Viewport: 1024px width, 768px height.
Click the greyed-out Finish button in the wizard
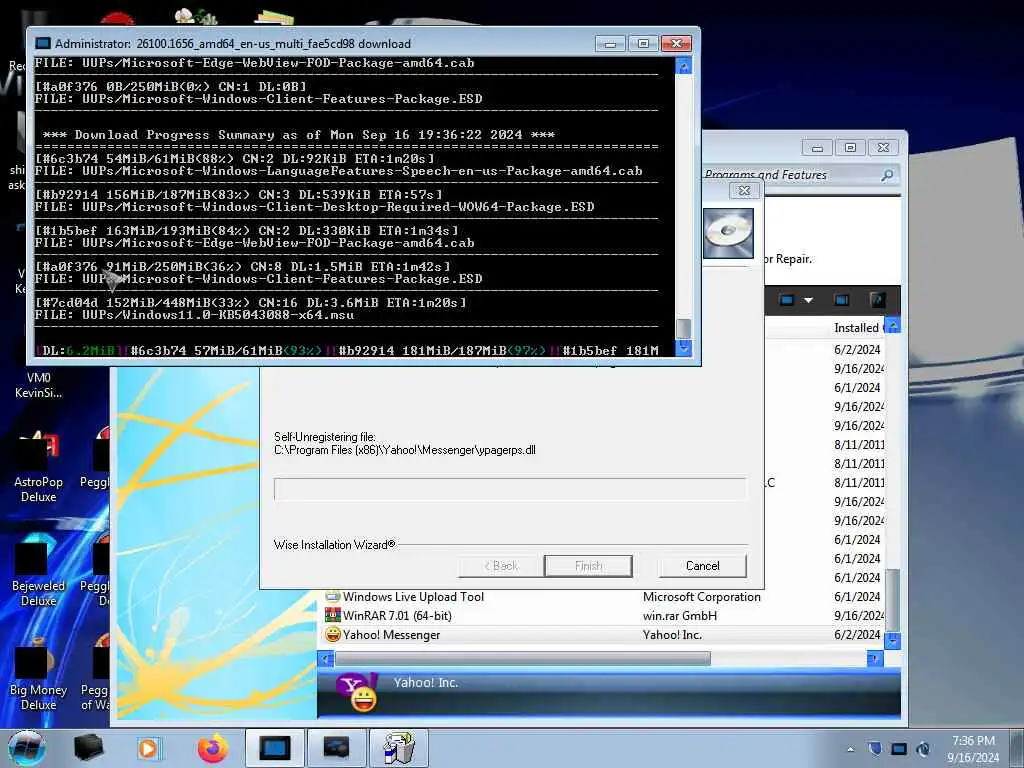(x=588, y=566)
